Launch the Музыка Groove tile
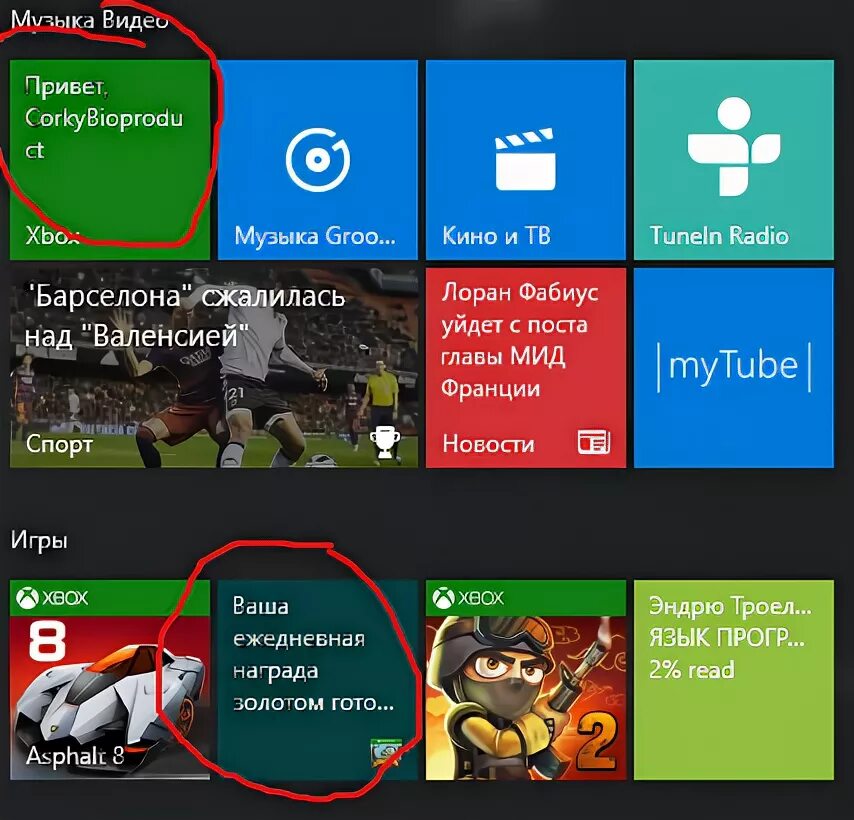 [x=318, y=160]
